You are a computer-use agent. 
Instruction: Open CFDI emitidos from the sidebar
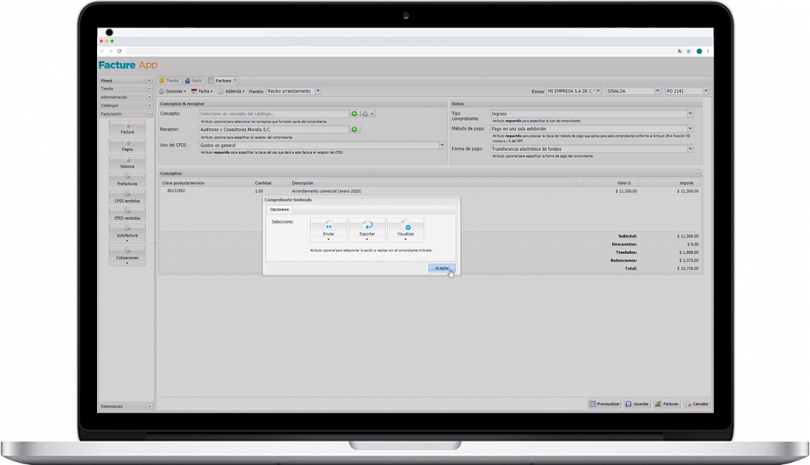tap(127, 199)
